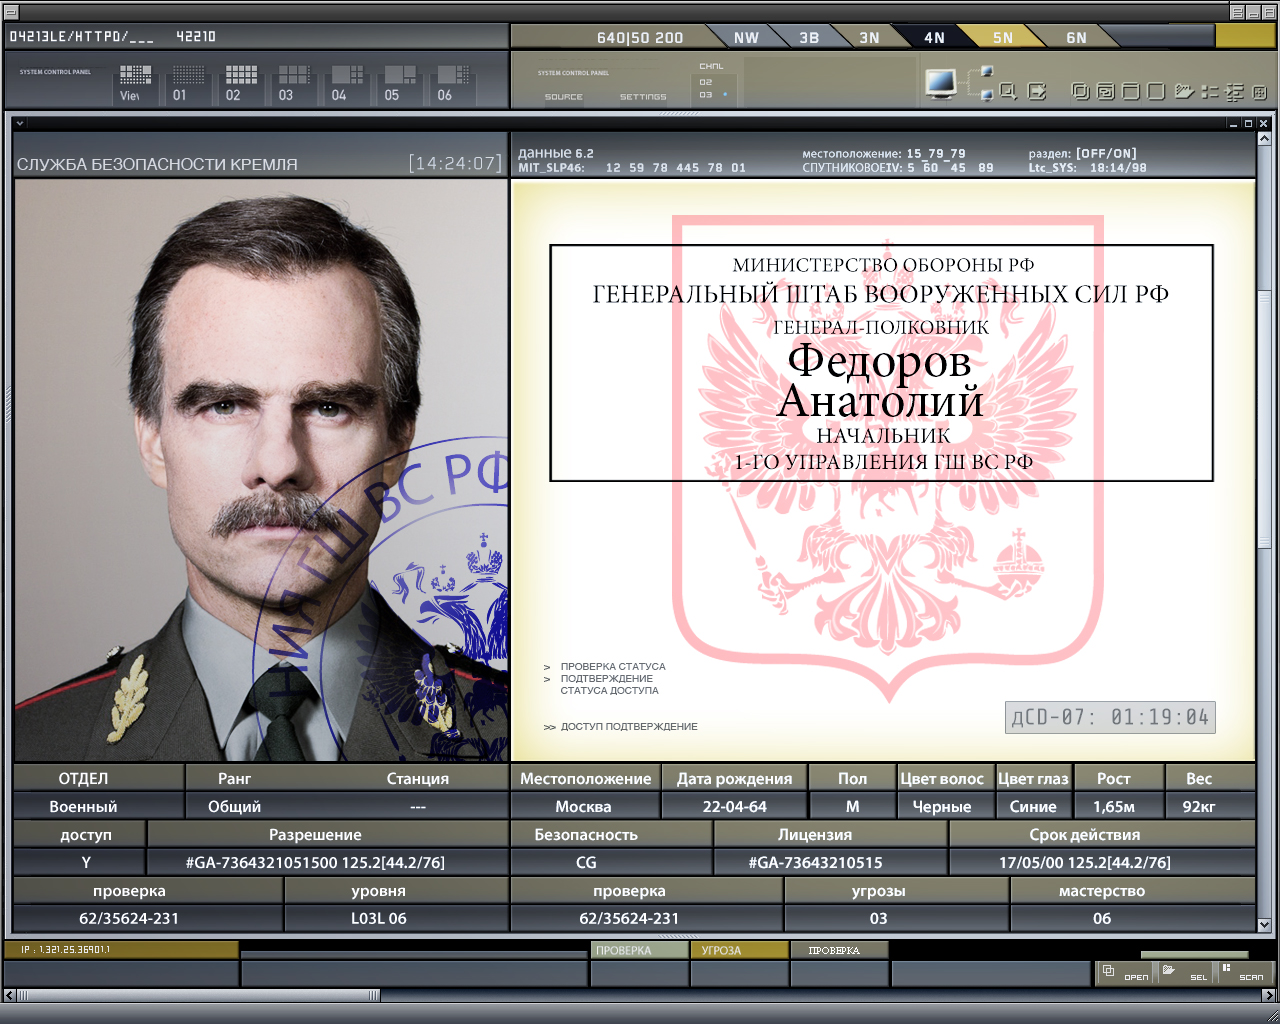Screen dimensions: 1280x1024
Task: Switch to the NW tab
Action: click(746, 37)
